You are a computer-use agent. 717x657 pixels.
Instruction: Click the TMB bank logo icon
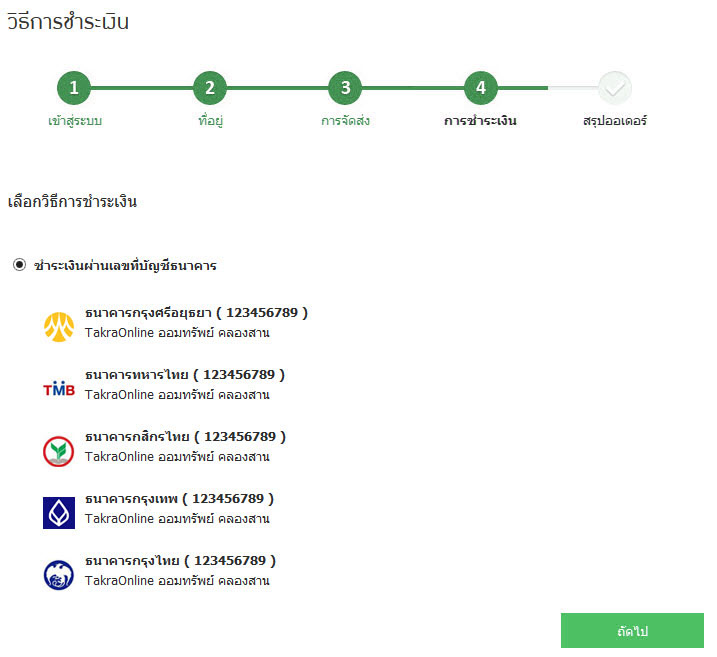(x=58, y=389)
